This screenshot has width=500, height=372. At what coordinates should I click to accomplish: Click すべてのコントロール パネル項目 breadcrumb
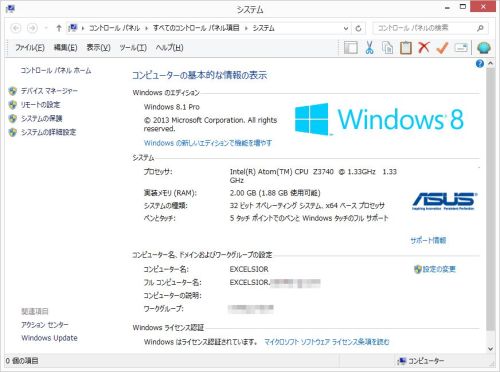pyautogui.click(x=196, y=28)
